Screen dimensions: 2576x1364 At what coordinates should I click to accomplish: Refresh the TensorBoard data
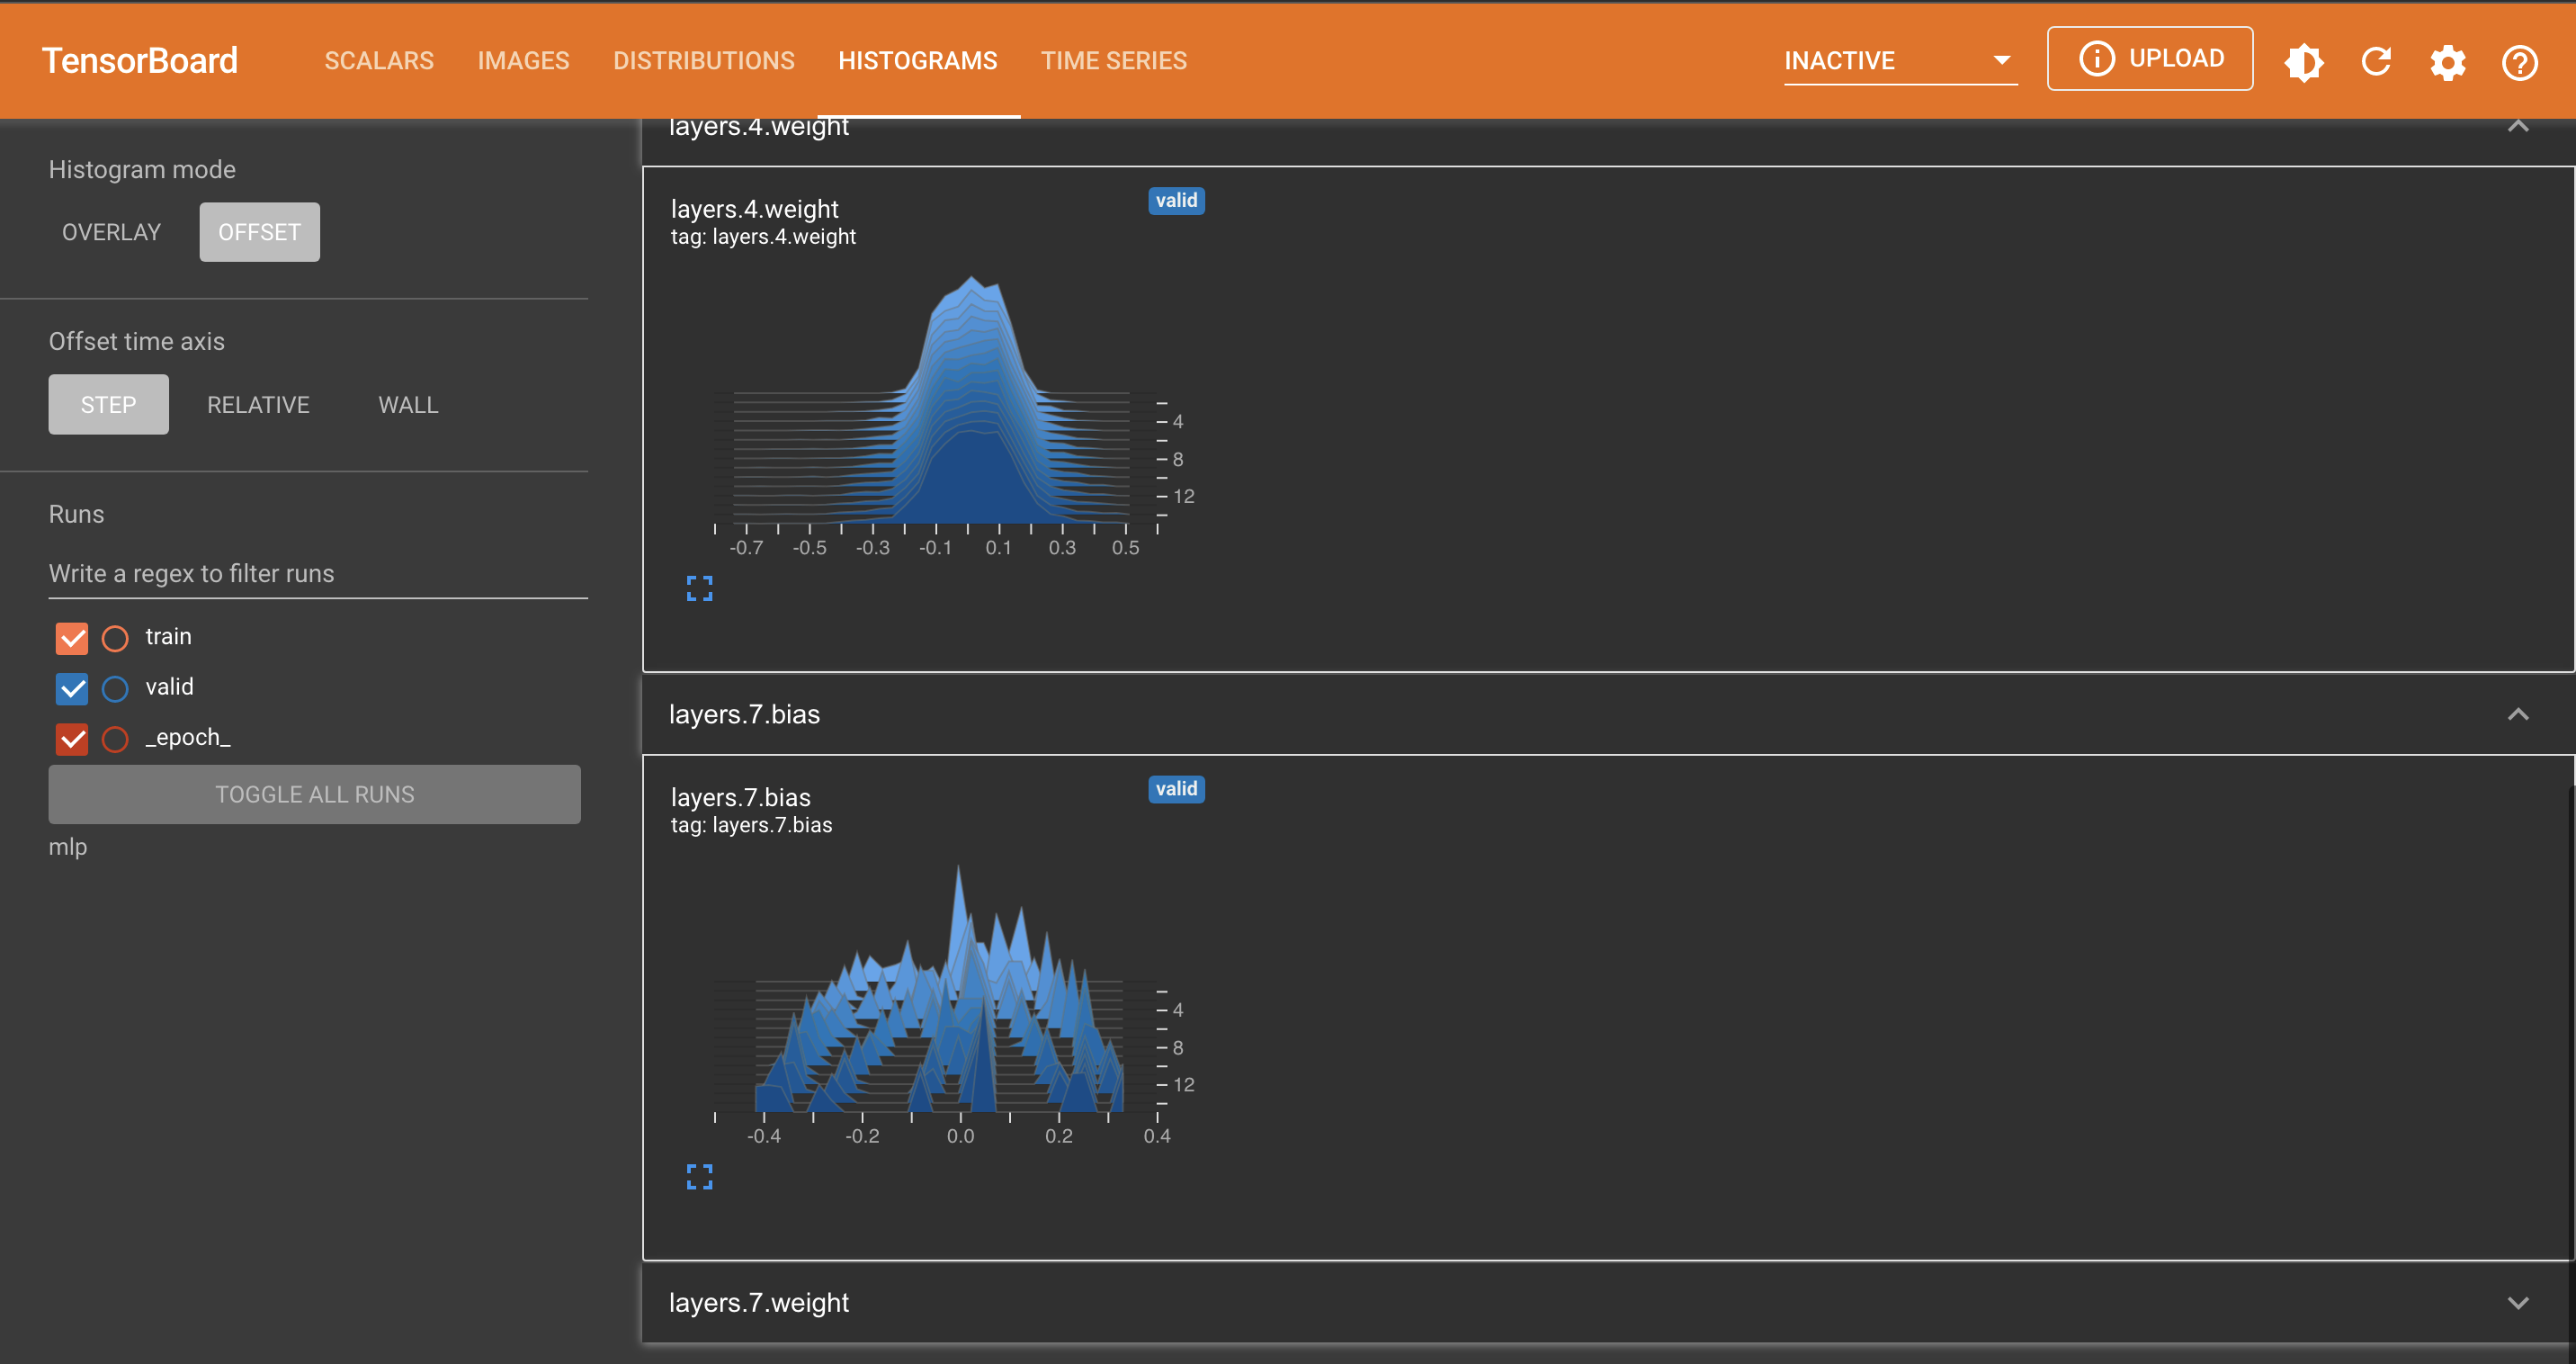2376,62
